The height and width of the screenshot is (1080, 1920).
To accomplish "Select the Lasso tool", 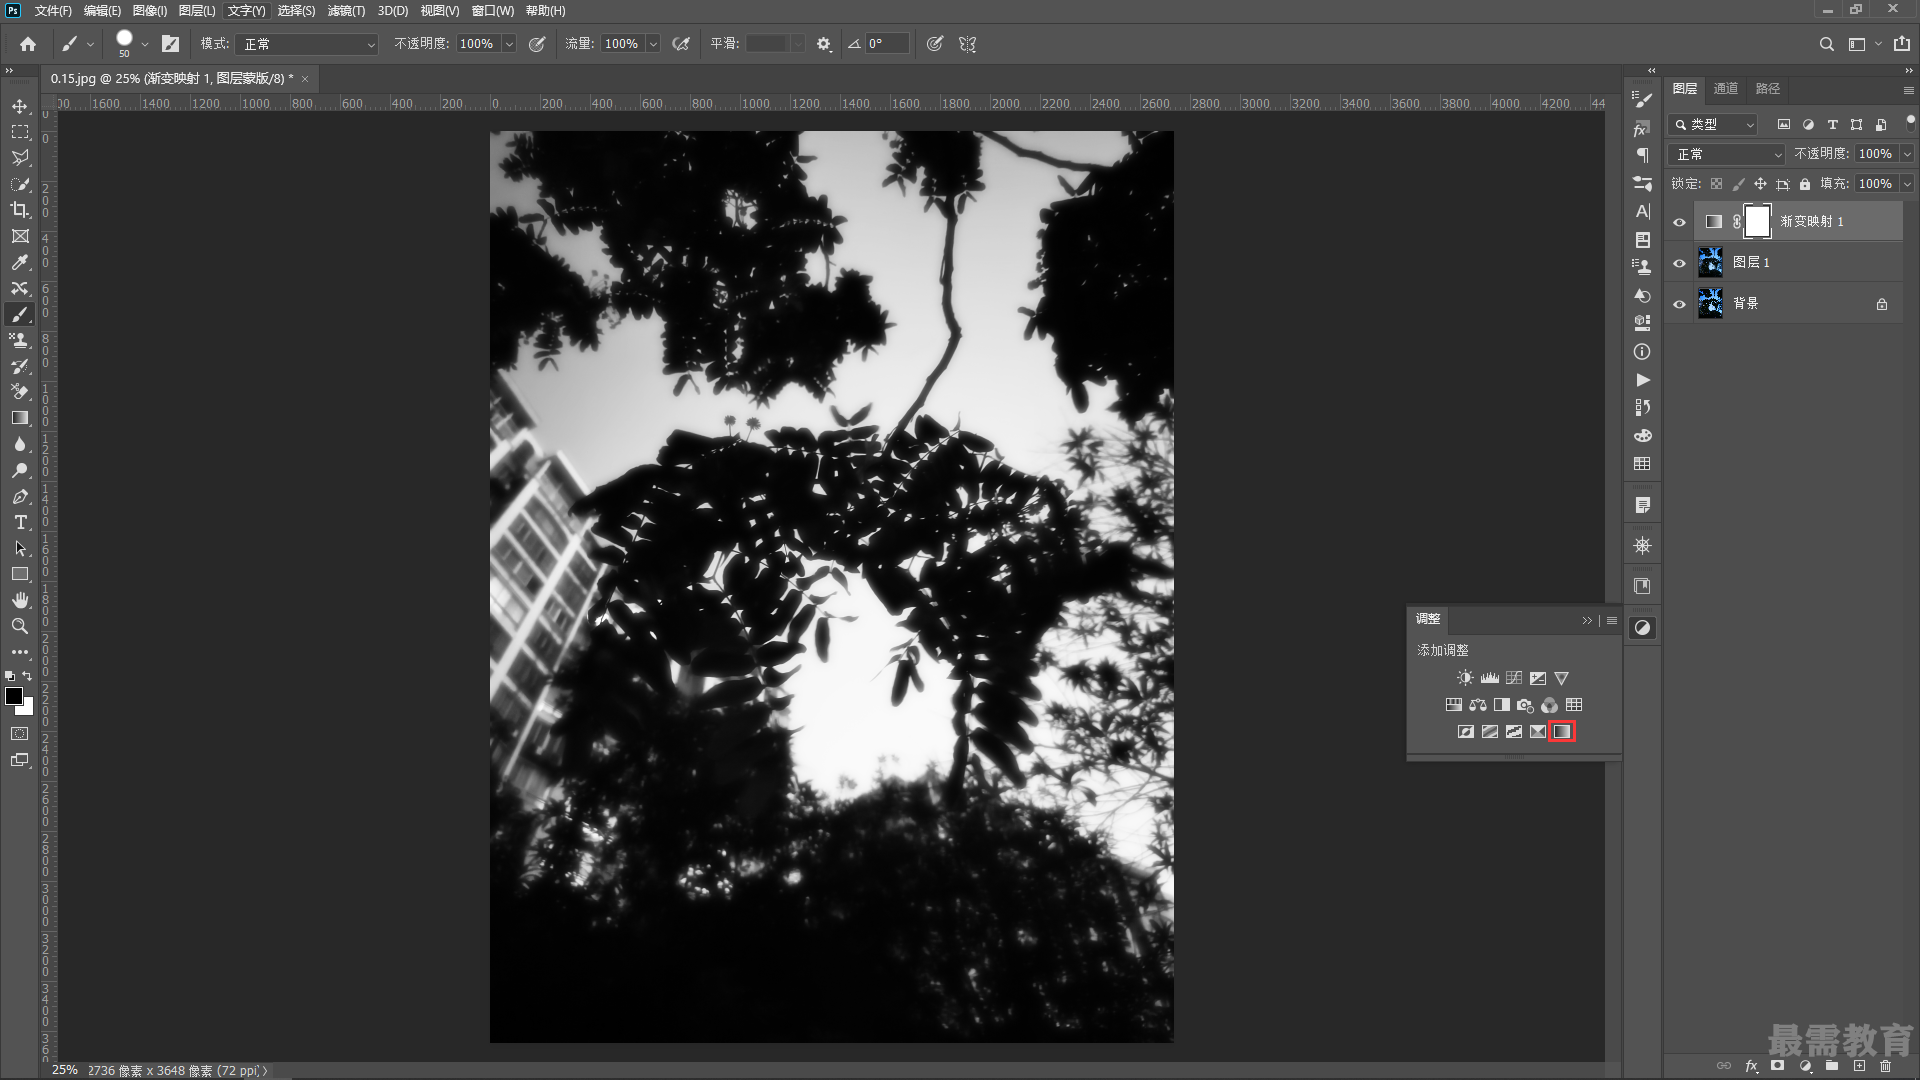I will (20, 158).
